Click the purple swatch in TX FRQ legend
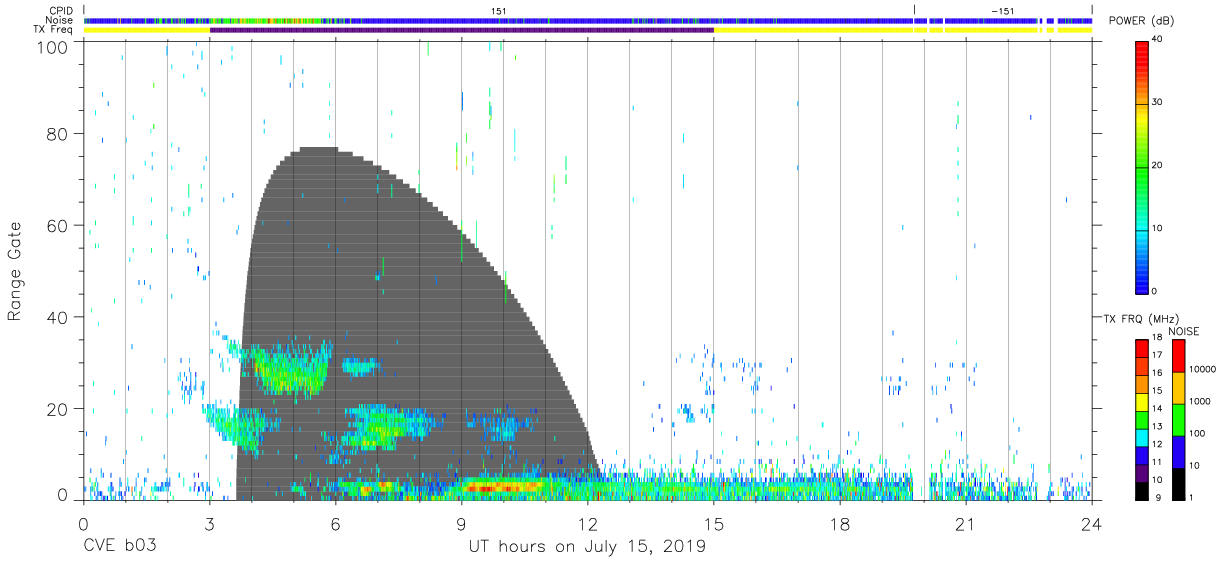The image size is (1228, 567). 1141,471
